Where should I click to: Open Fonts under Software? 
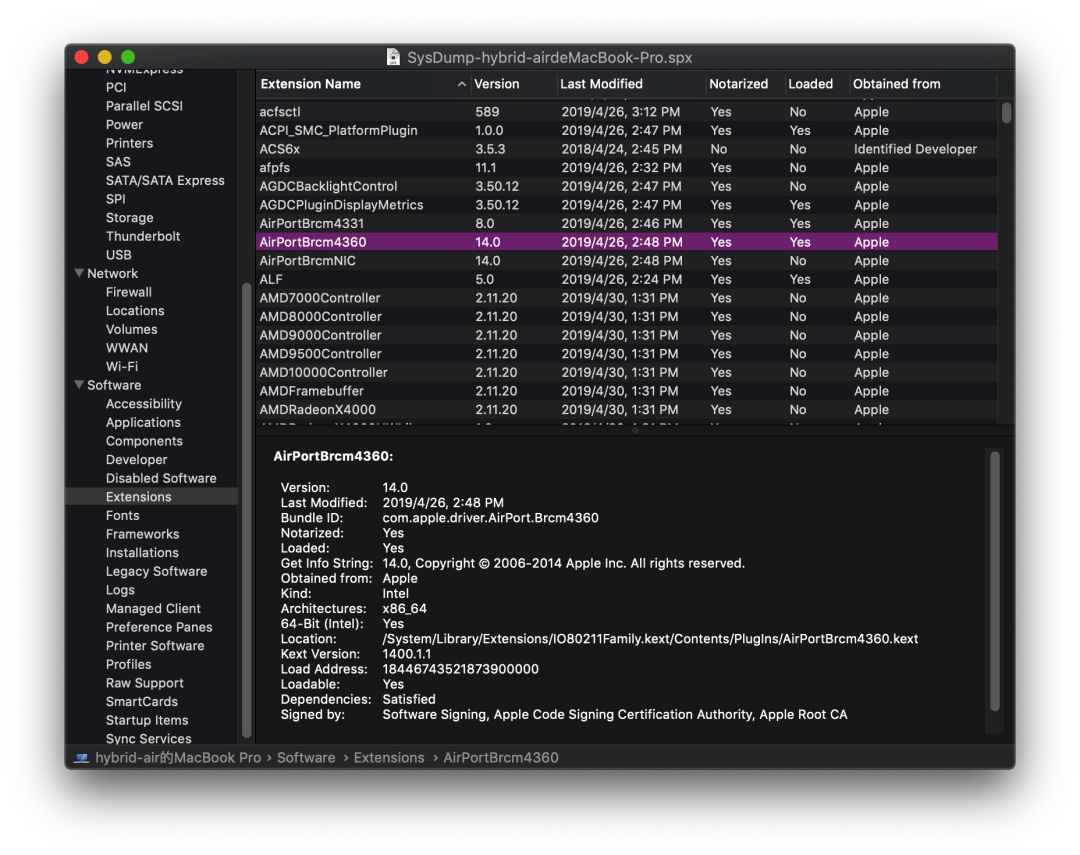pos(123,515)
